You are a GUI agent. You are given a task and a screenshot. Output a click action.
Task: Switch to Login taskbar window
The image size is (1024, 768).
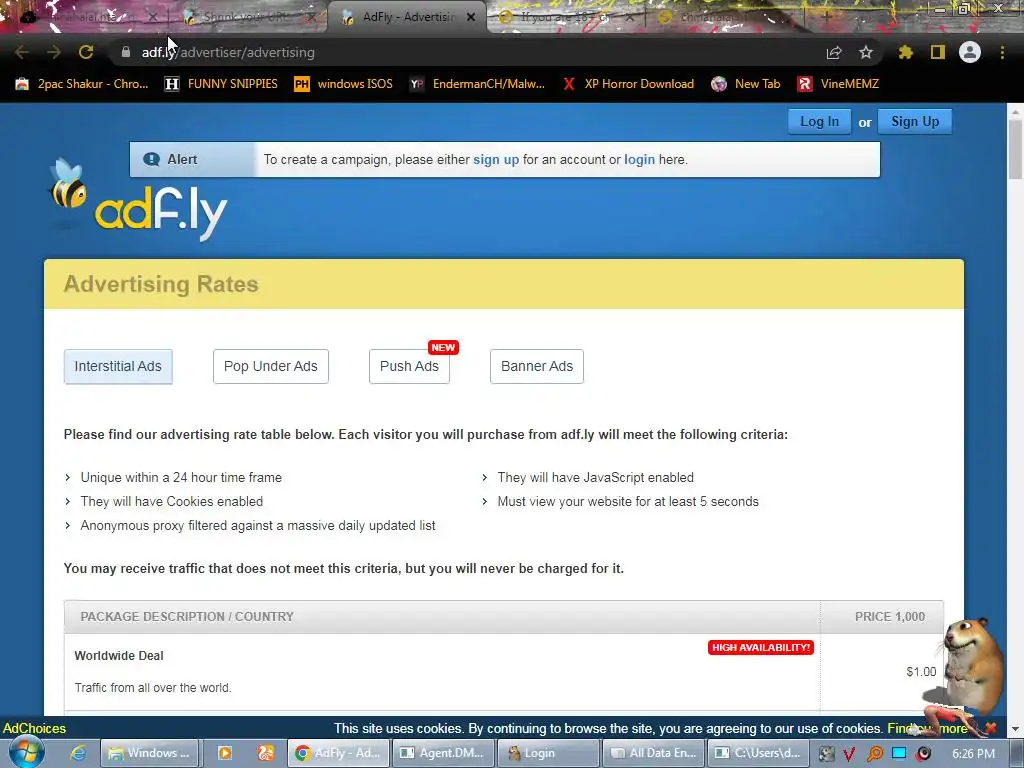[x=548, y=753]
